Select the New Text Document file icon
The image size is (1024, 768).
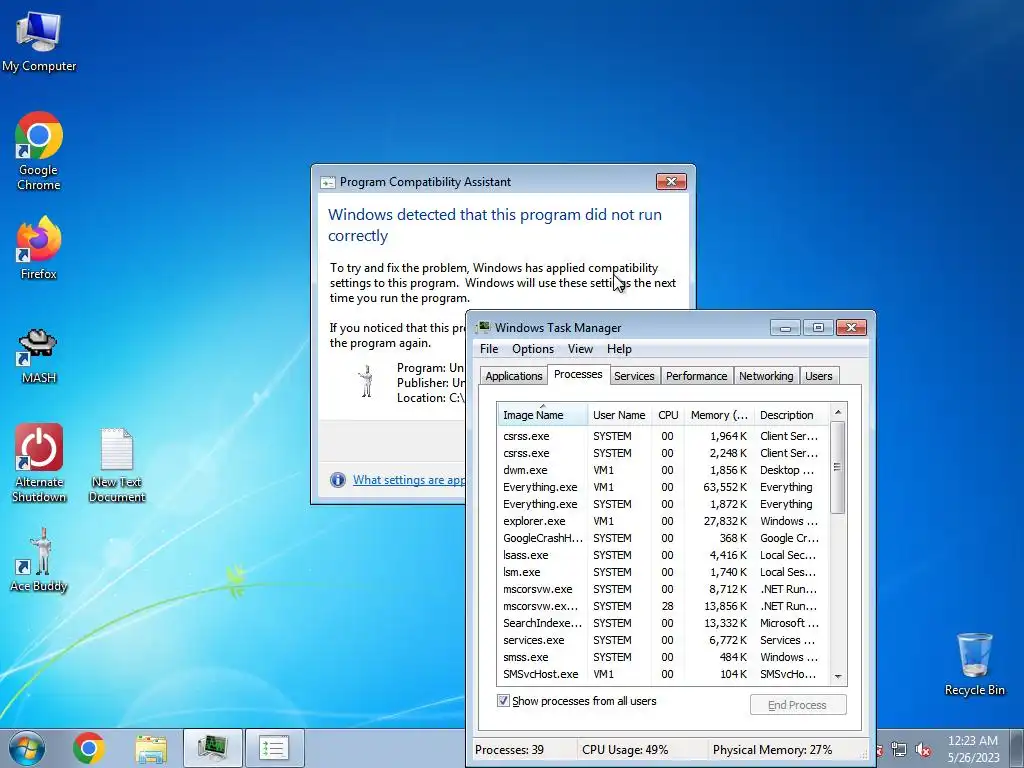[117, 465]
